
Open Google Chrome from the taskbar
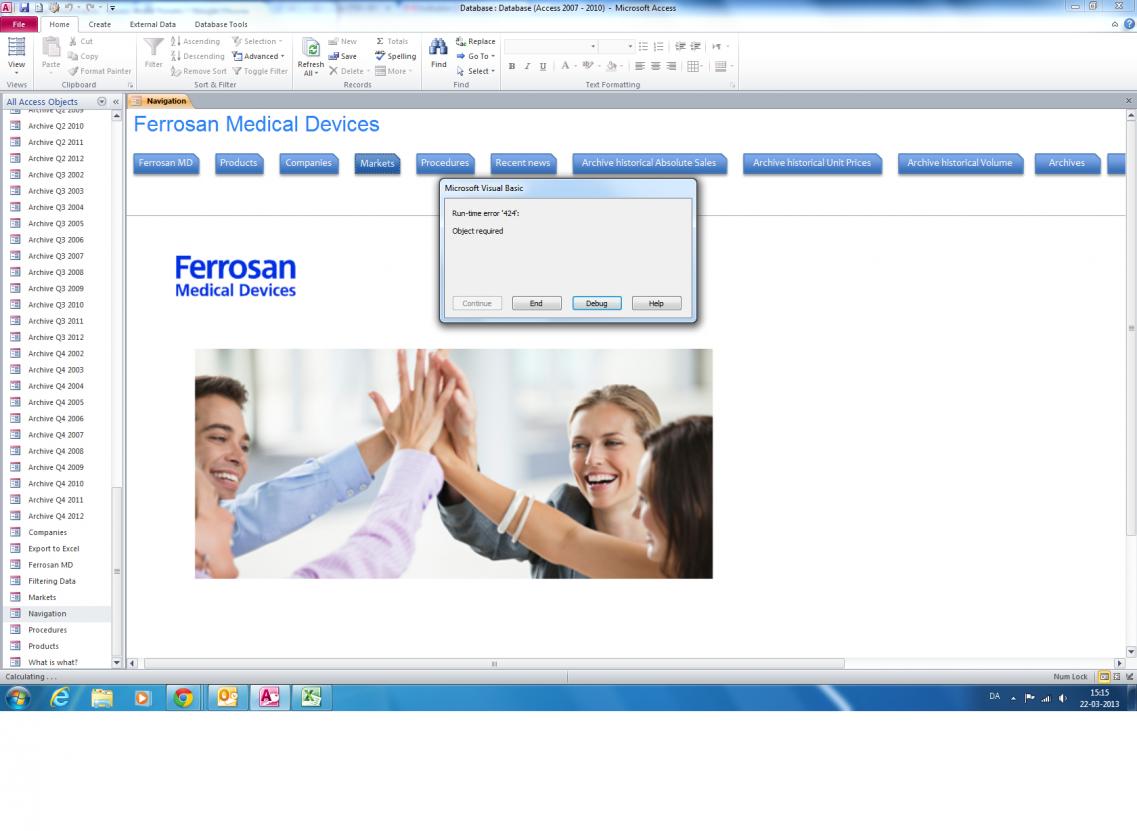point(183,698)
